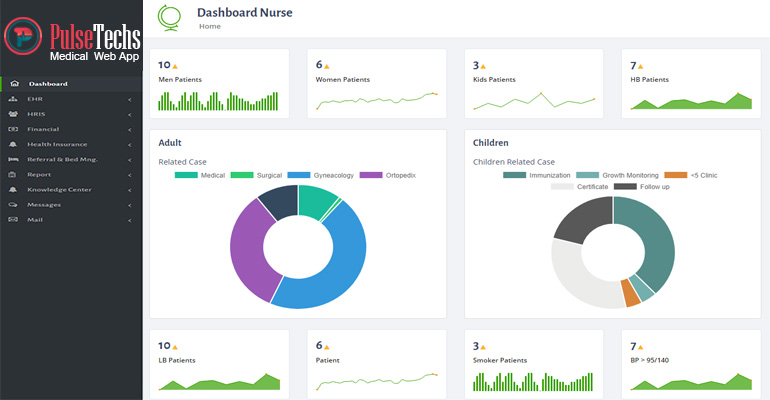The height and width of the screenshot is (400, 770).
Task: Click the Financial money icon
Action: tap(13, 129)
